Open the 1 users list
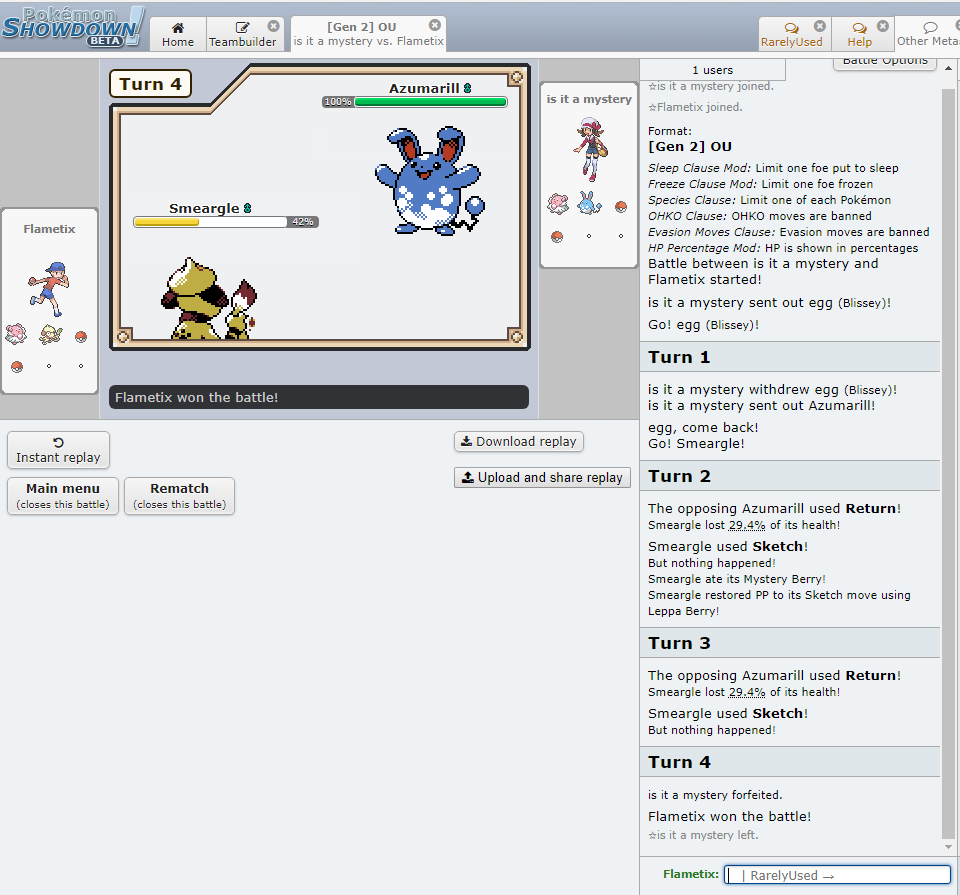Image resolution: width=960 pixels, height=895 pixels. point(713,70)
